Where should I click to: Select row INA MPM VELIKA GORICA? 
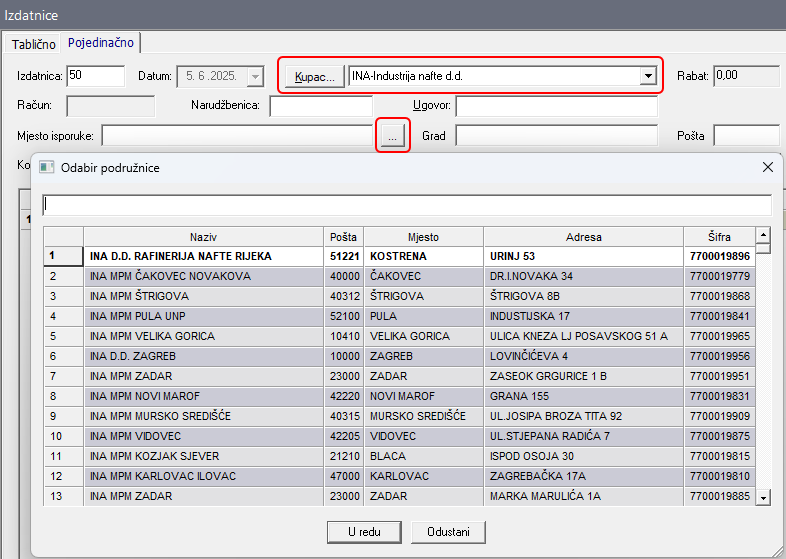[x=400, y=336]
